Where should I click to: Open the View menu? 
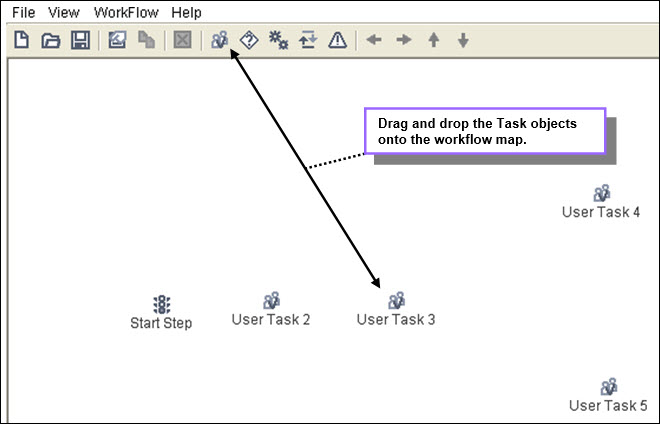(64, 13)
